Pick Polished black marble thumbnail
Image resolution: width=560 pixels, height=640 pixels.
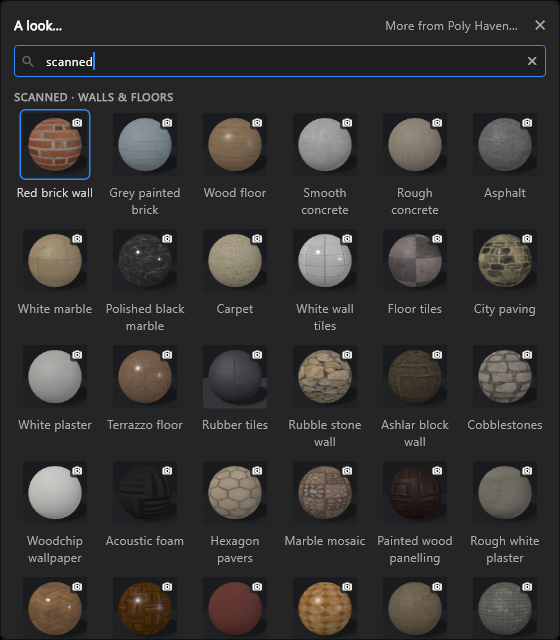point(145,260)
